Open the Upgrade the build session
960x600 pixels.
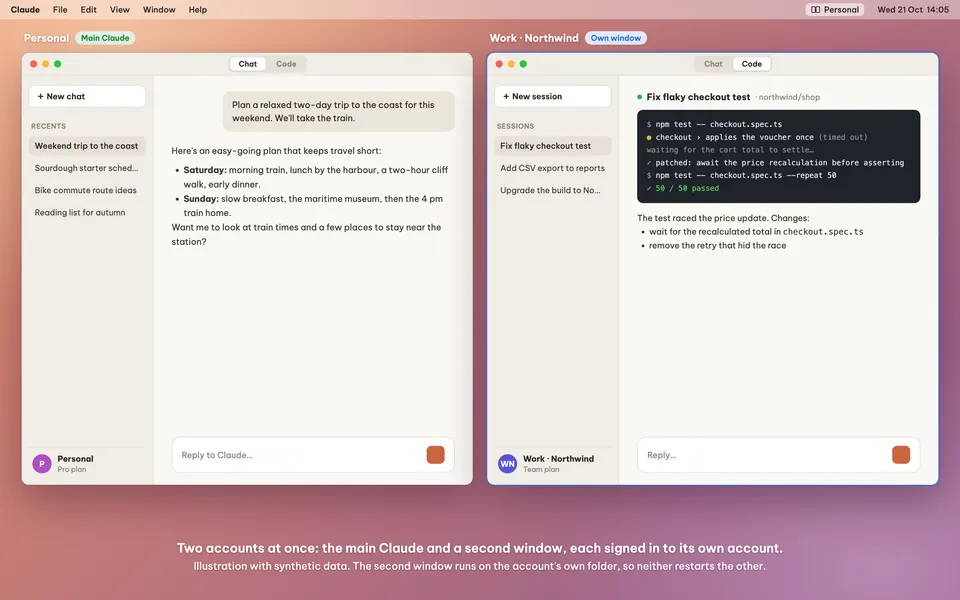click(552, 190)
